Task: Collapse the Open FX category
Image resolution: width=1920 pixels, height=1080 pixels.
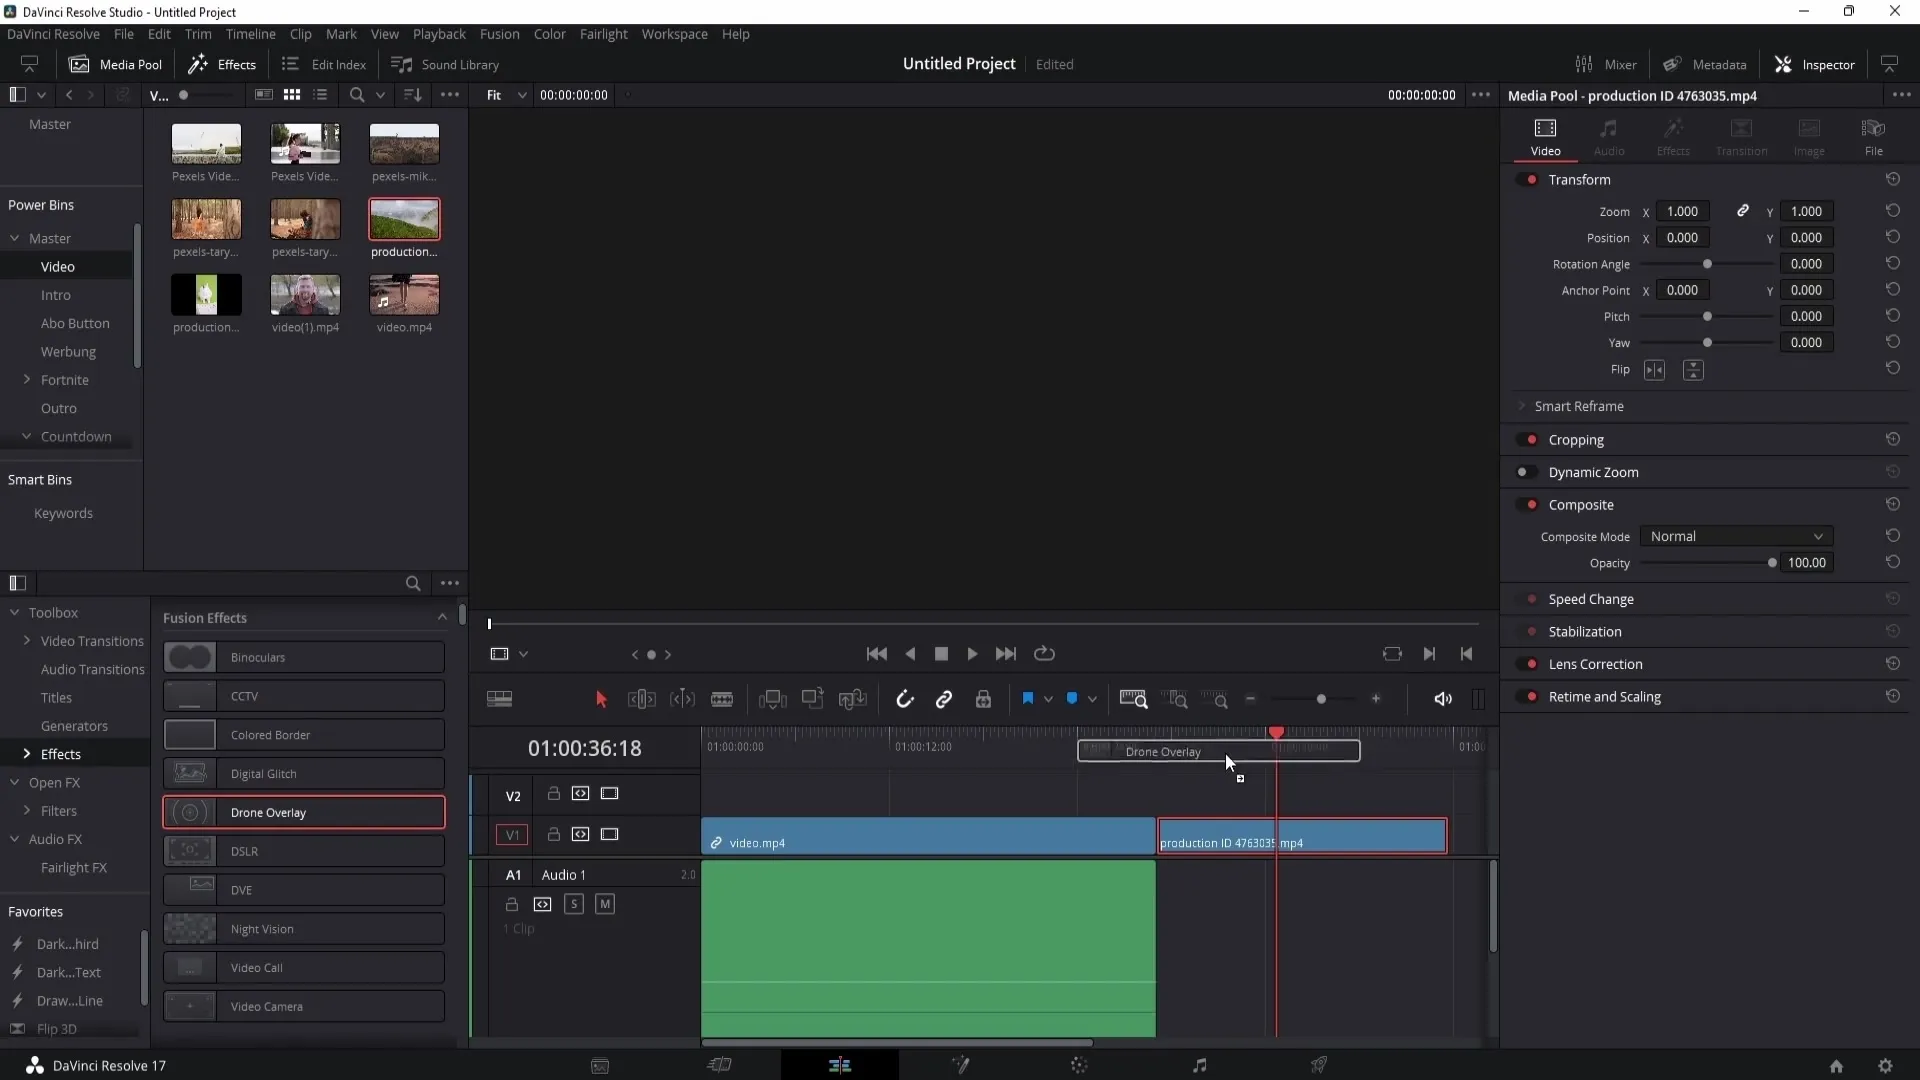Action: pyautogui.click(x=15, y=783)
